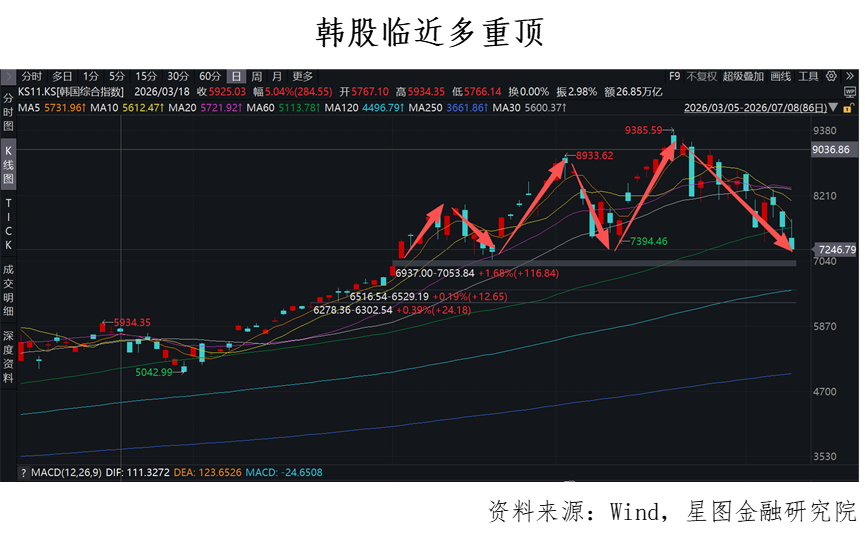
Task: Open the 更多 periods dropdown
Action: (x=302, y=76)
